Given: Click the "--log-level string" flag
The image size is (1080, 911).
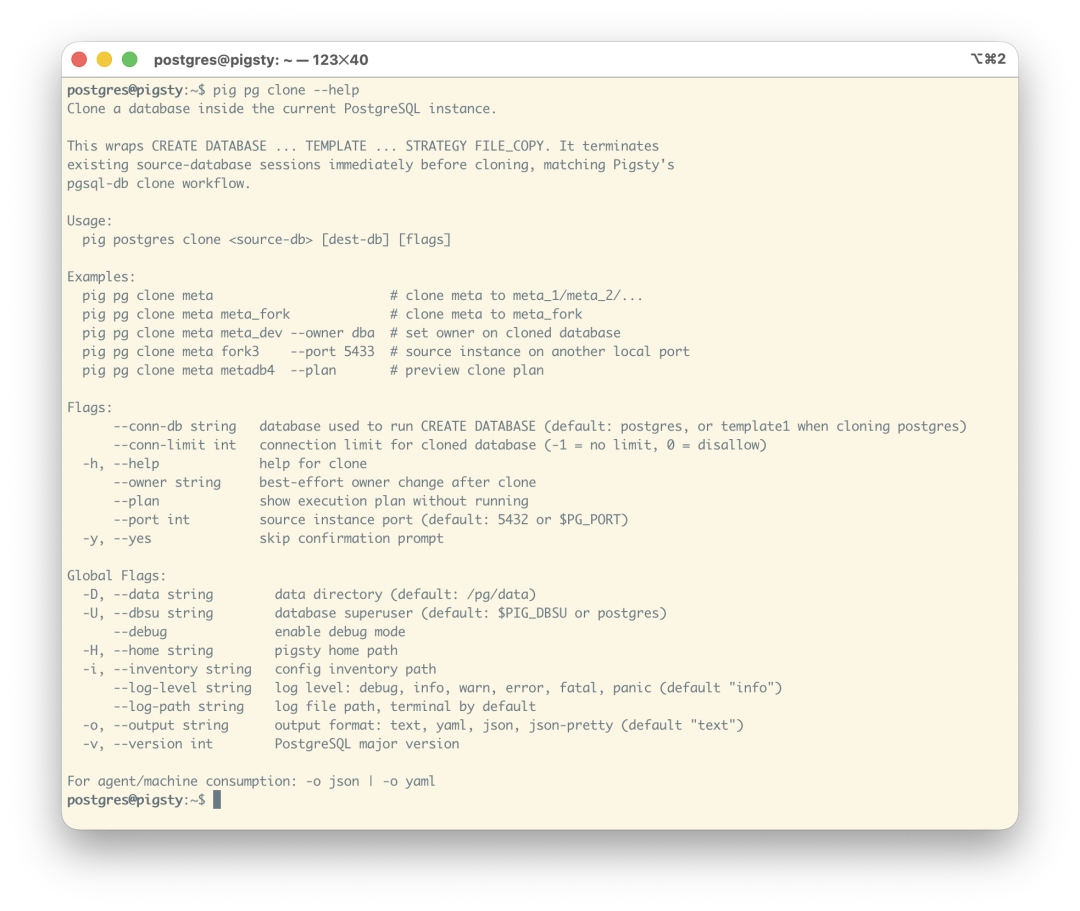Looking at the screenshot, I should (183, 687).
